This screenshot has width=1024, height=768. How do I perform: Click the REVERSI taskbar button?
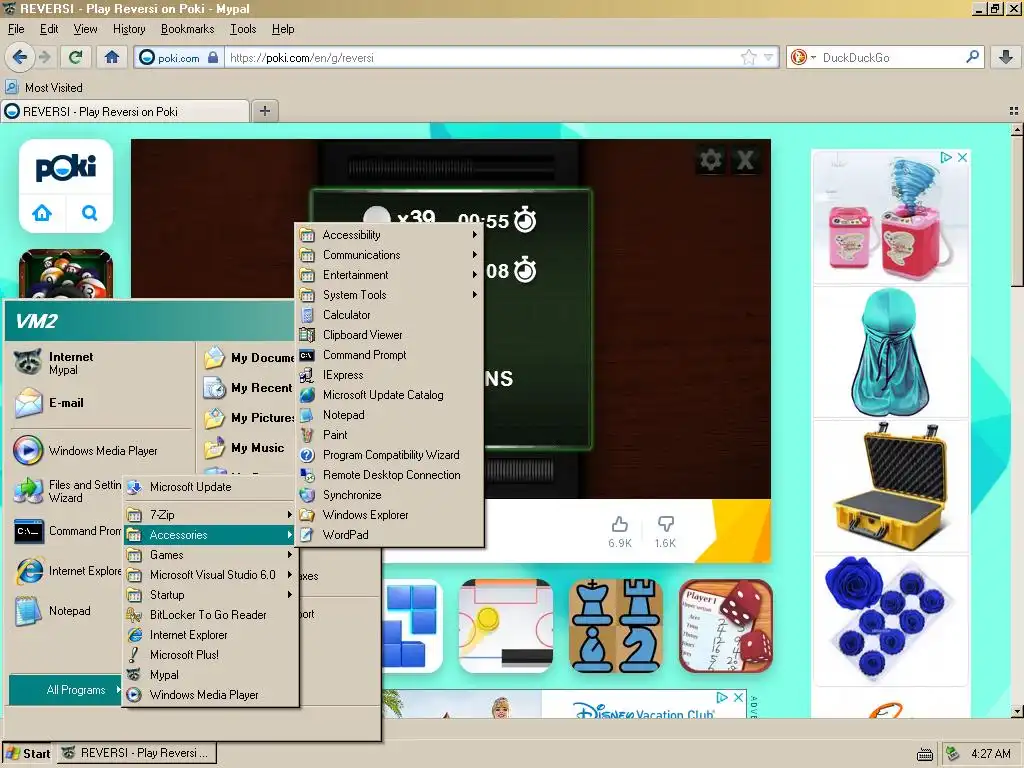[x=136, y=754]
